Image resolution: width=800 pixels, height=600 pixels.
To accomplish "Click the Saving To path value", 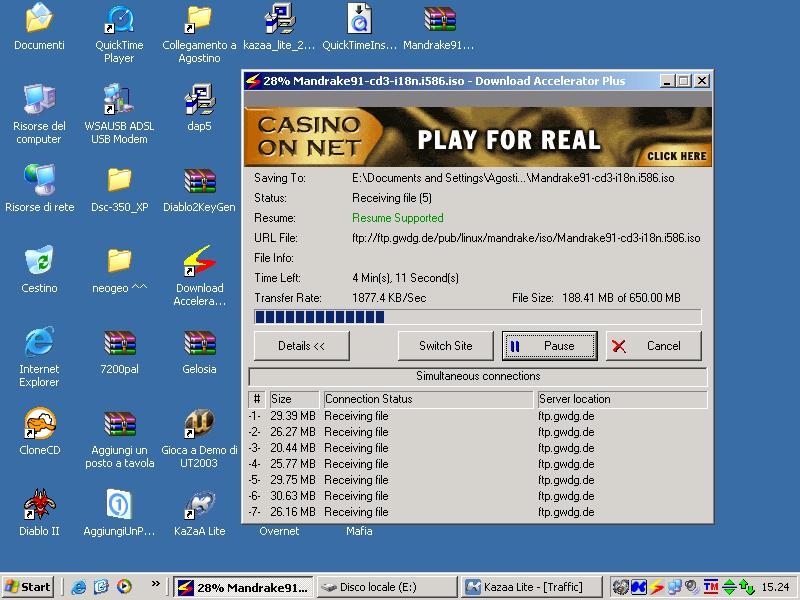I will [513, 178].
